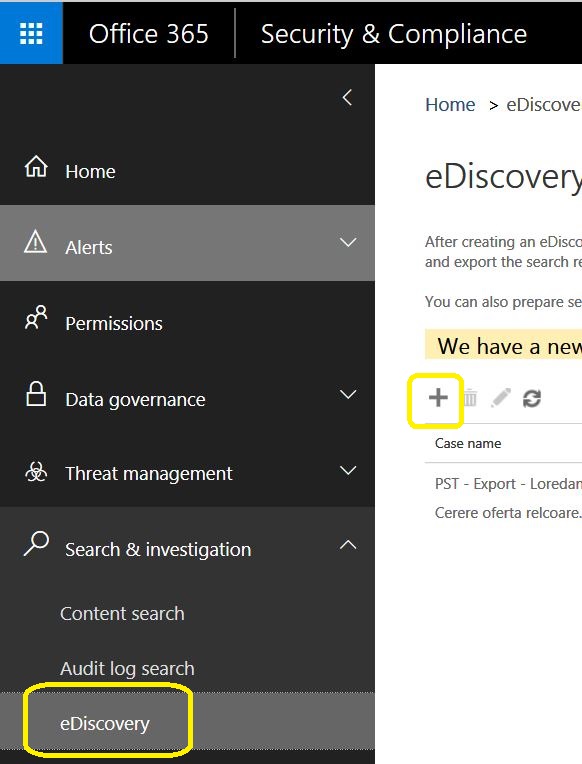This screenshot has height=764, width=582.
Task: Click the delete trash can icon
Action: pos(470,398)
